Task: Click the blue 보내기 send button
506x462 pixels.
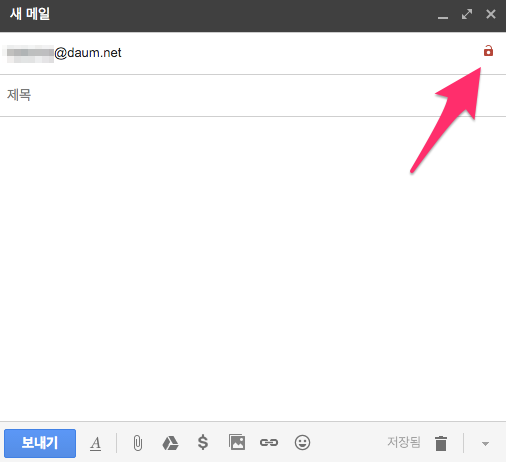Action: [x=40, y=443]
